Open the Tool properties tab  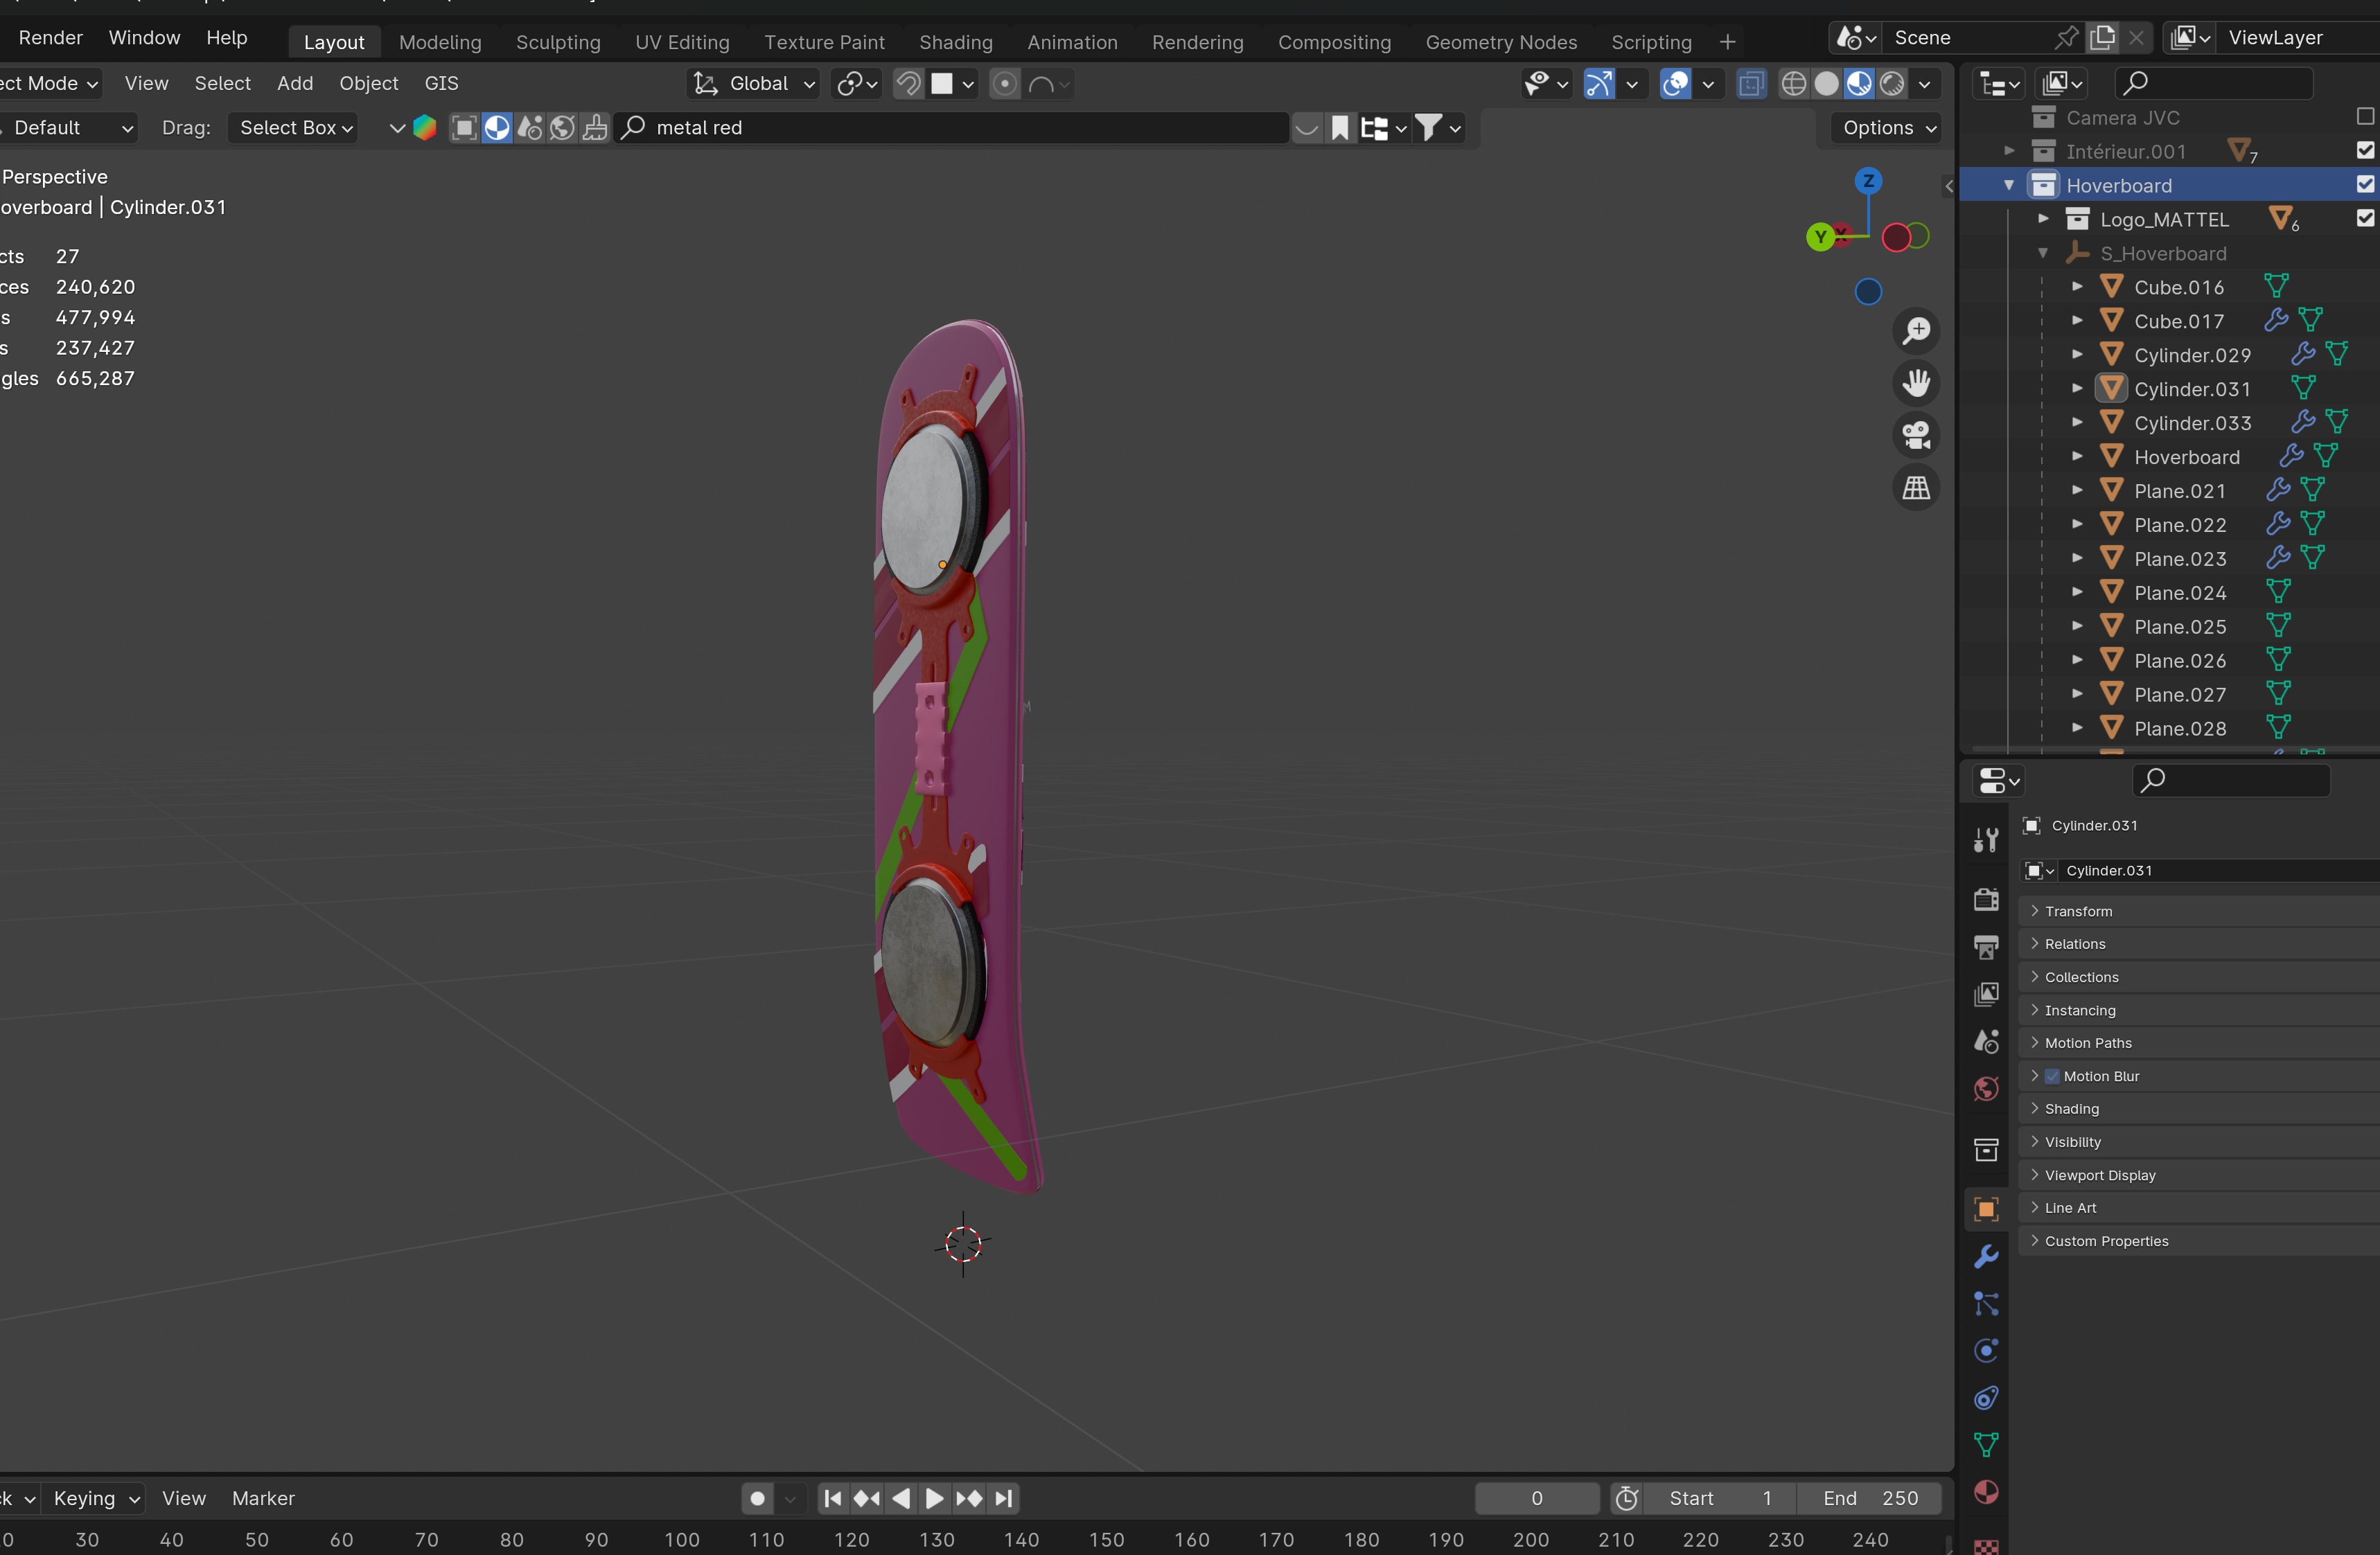tap(1986, 840)
